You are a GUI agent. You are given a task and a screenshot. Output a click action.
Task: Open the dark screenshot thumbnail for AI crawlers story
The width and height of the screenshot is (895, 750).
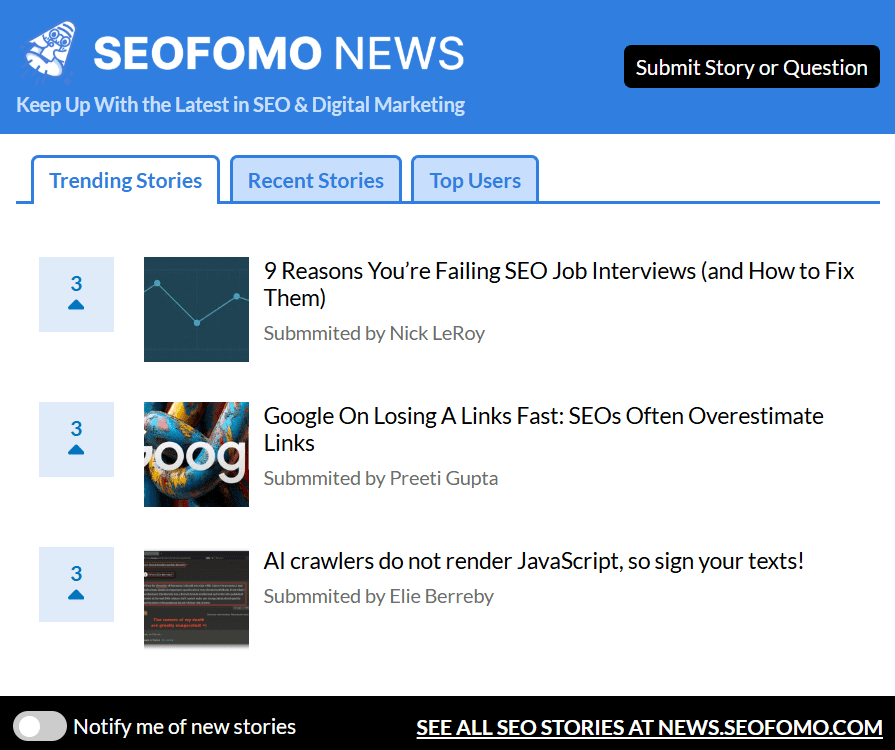click(196, 599)
